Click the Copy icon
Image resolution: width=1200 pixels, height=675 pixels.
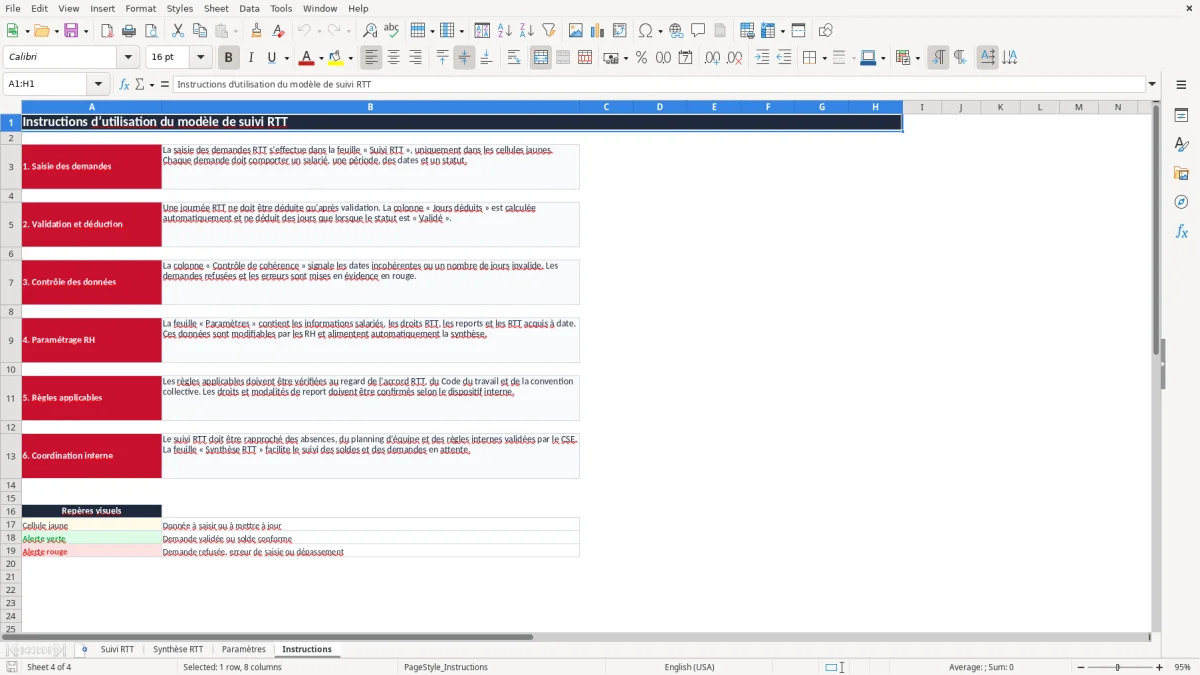point(200,31)
